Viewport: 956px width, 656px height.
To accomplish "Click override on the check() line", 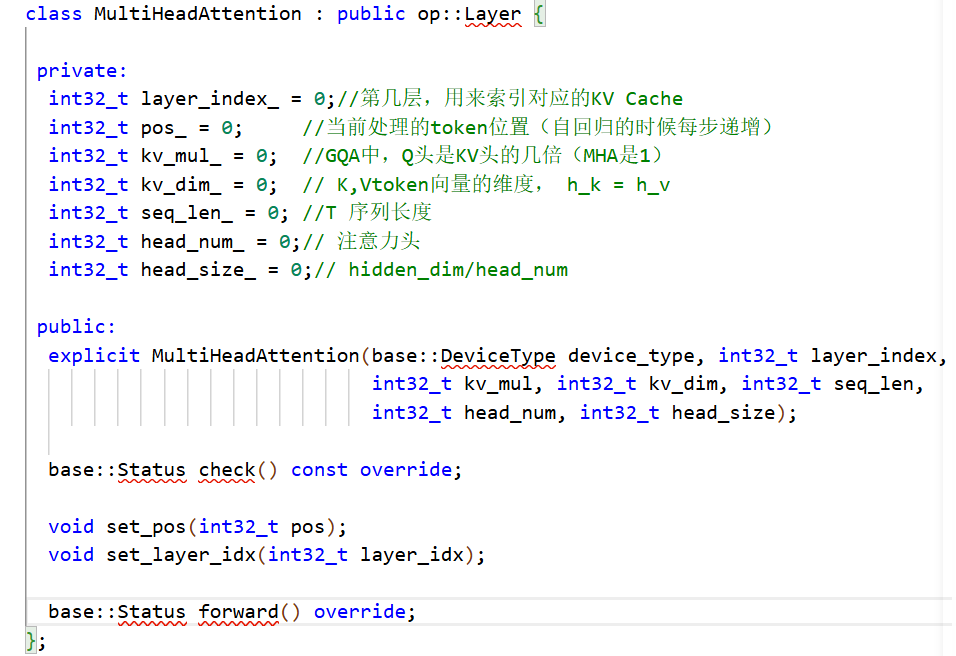I will (405, 470).
